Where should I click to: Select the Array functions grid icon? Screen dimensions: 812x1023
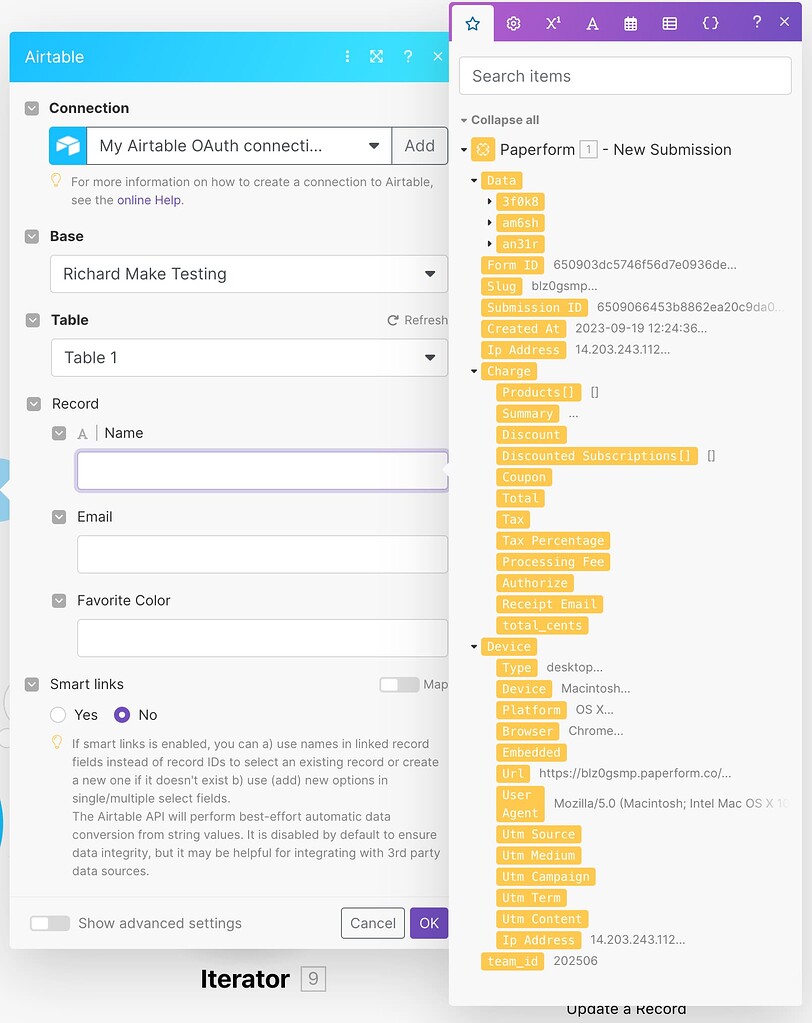(x=670, y=23)
